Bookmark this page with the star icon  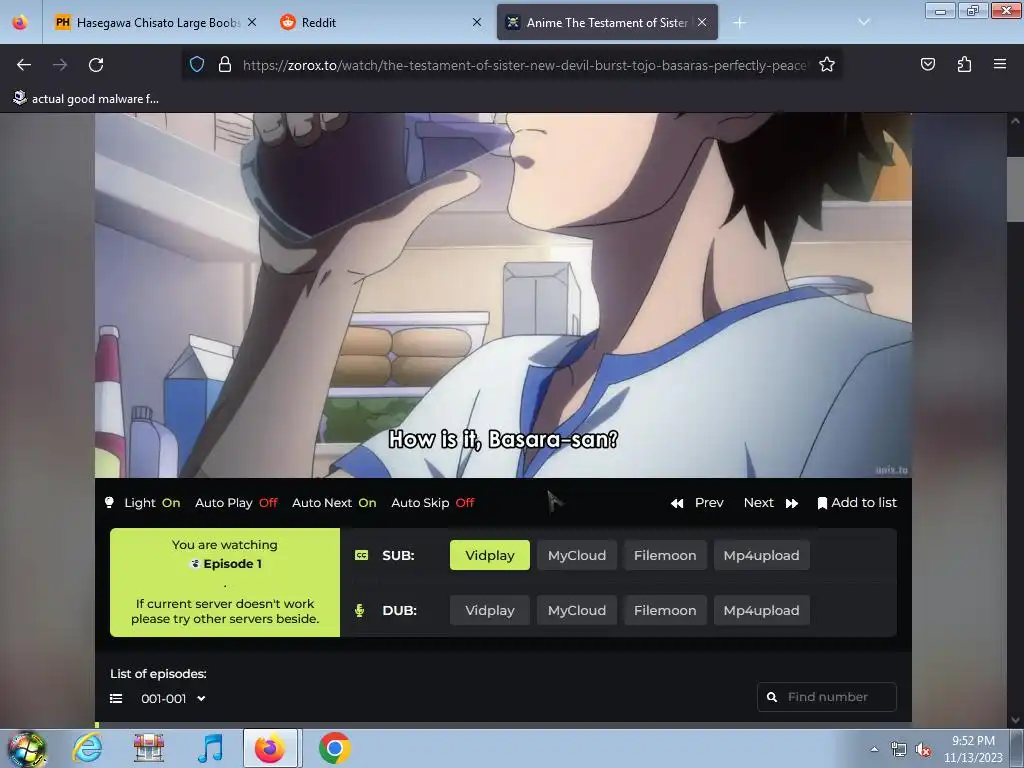[827, 65]
